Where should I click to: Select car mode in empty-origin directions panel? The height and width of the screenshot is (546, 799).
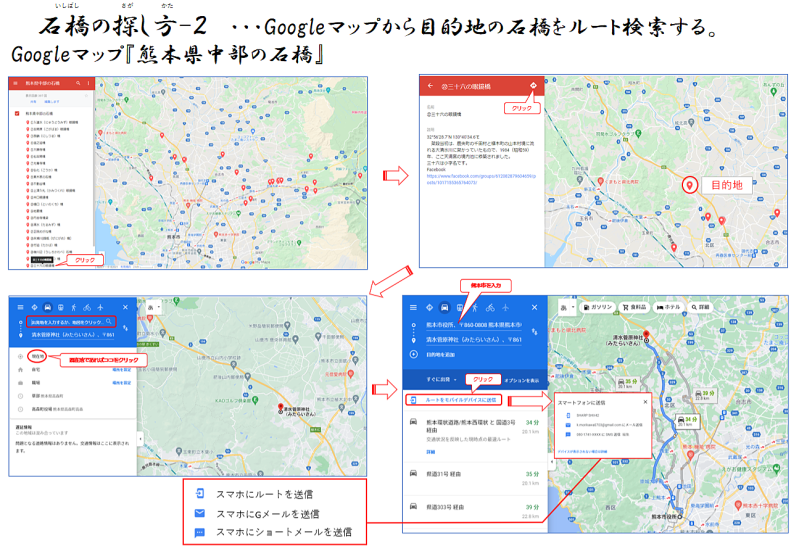47,307
